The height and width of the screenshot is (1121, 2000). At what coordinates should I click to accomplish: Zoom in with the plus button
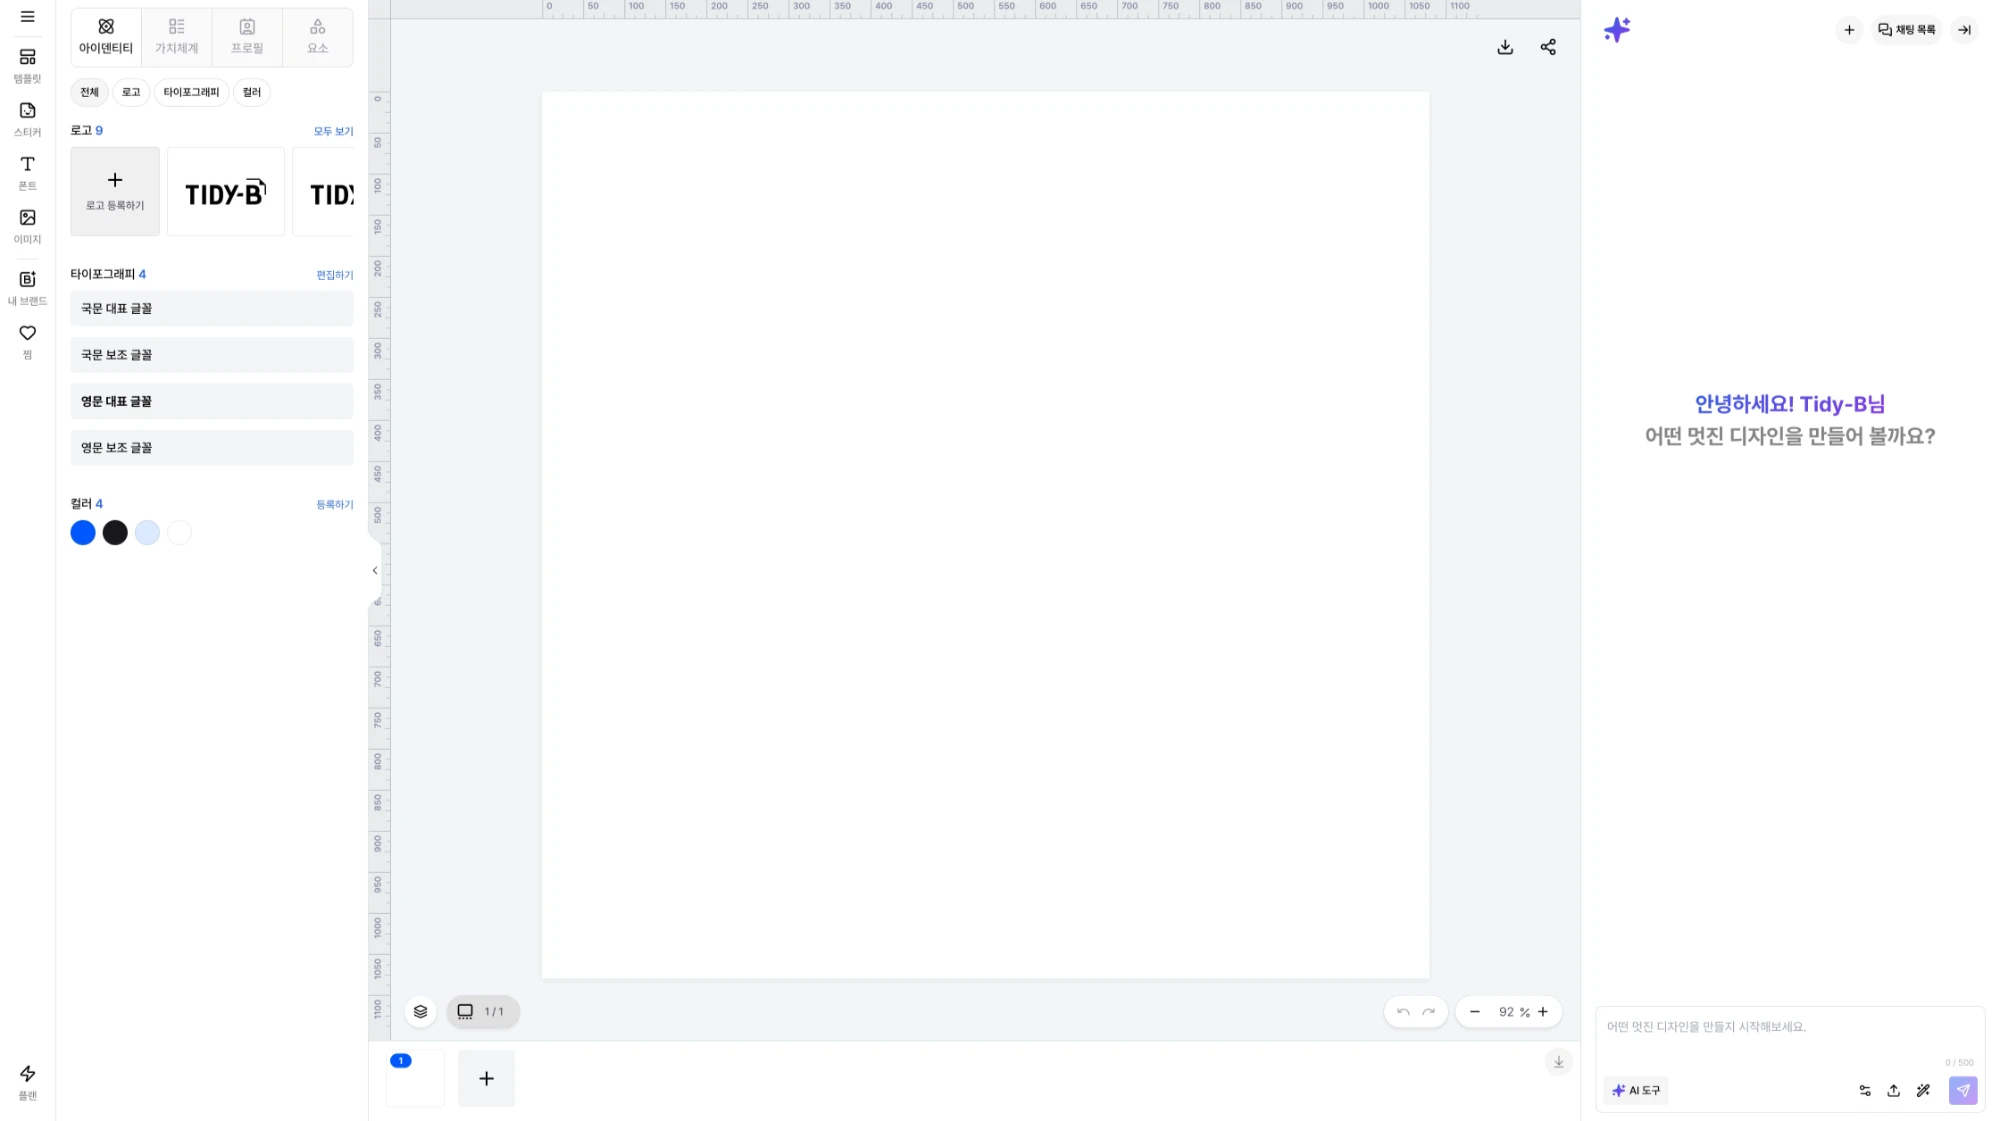[1543, 1012]
